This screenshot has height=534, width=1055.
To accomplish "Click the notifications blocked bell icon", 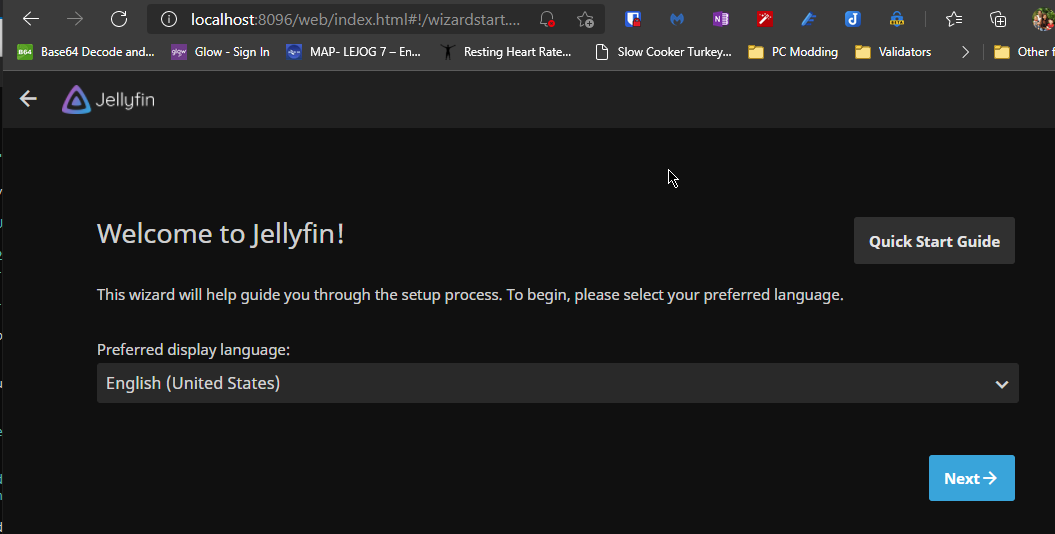I will tap(547, 20).
